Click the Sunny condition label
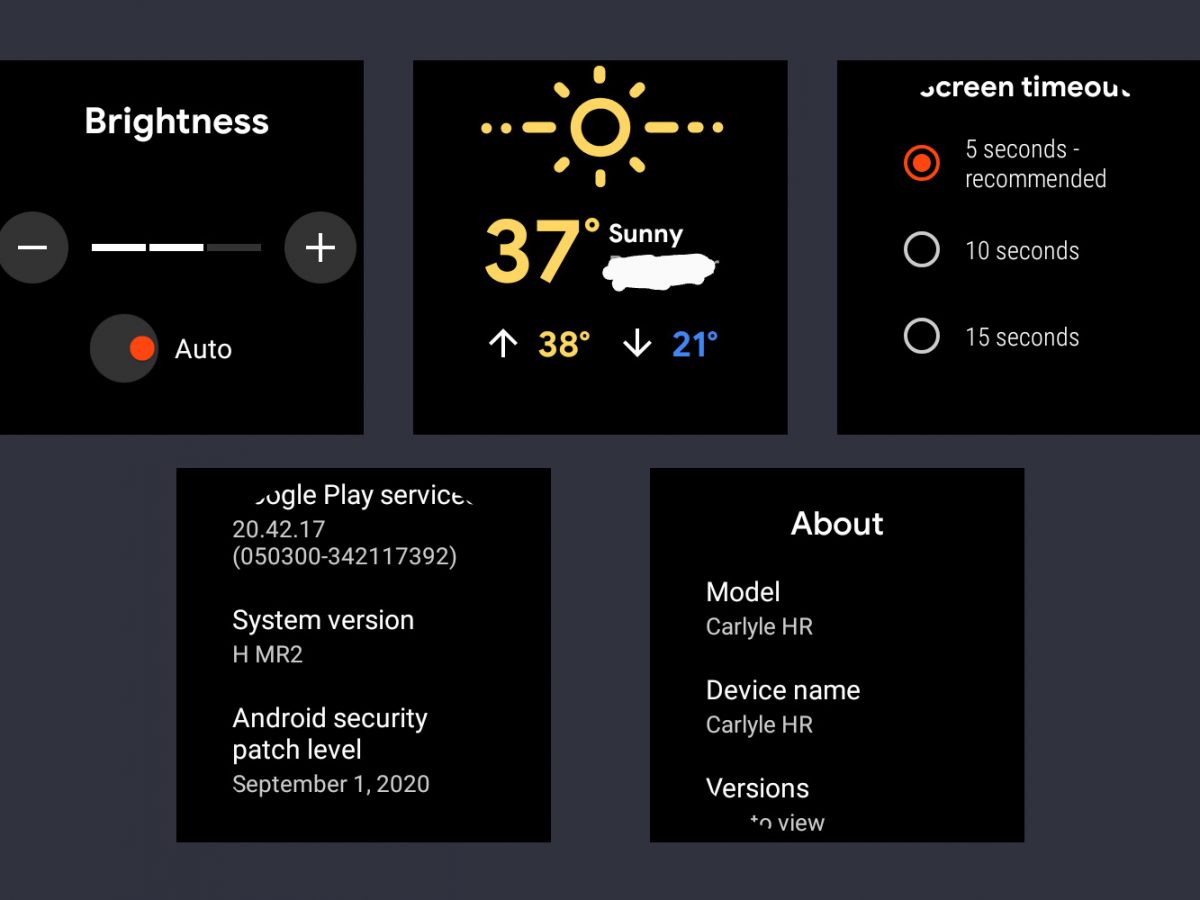The image size is (1200, 900). click(646, 235)
